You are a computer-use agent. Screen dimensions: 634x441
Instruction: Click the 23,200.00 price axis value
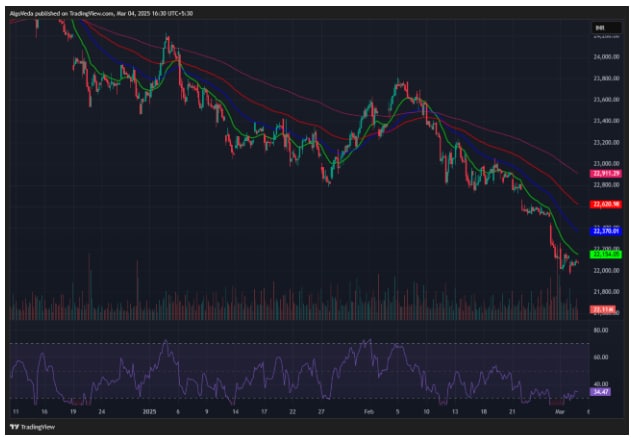tap(606, 142)
